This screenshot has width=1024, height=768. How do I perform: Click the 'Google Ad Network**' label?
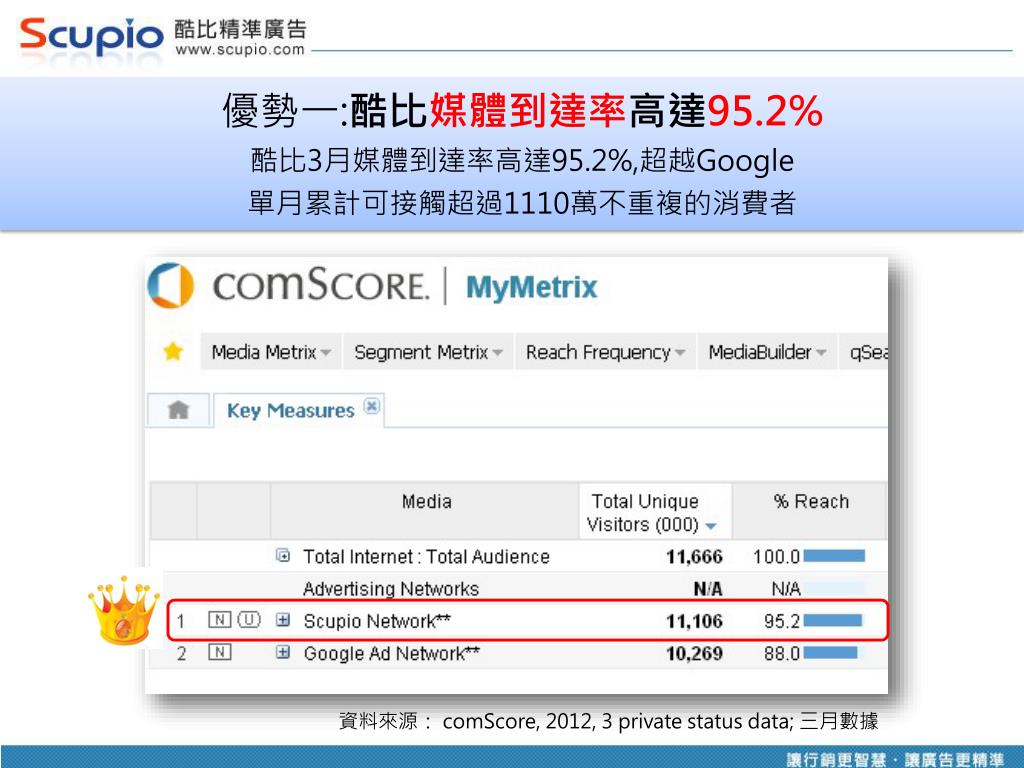[391, 653]
